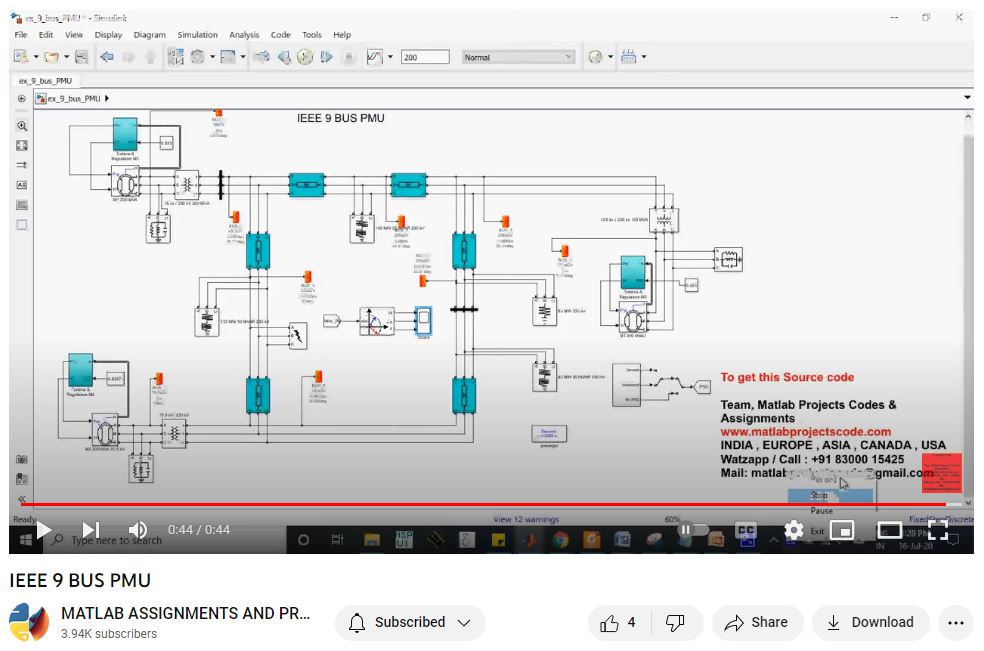This screenshot has width=984, height=651.
Task: Click the Back navigation arrow icon
Action: coord(107,57)
